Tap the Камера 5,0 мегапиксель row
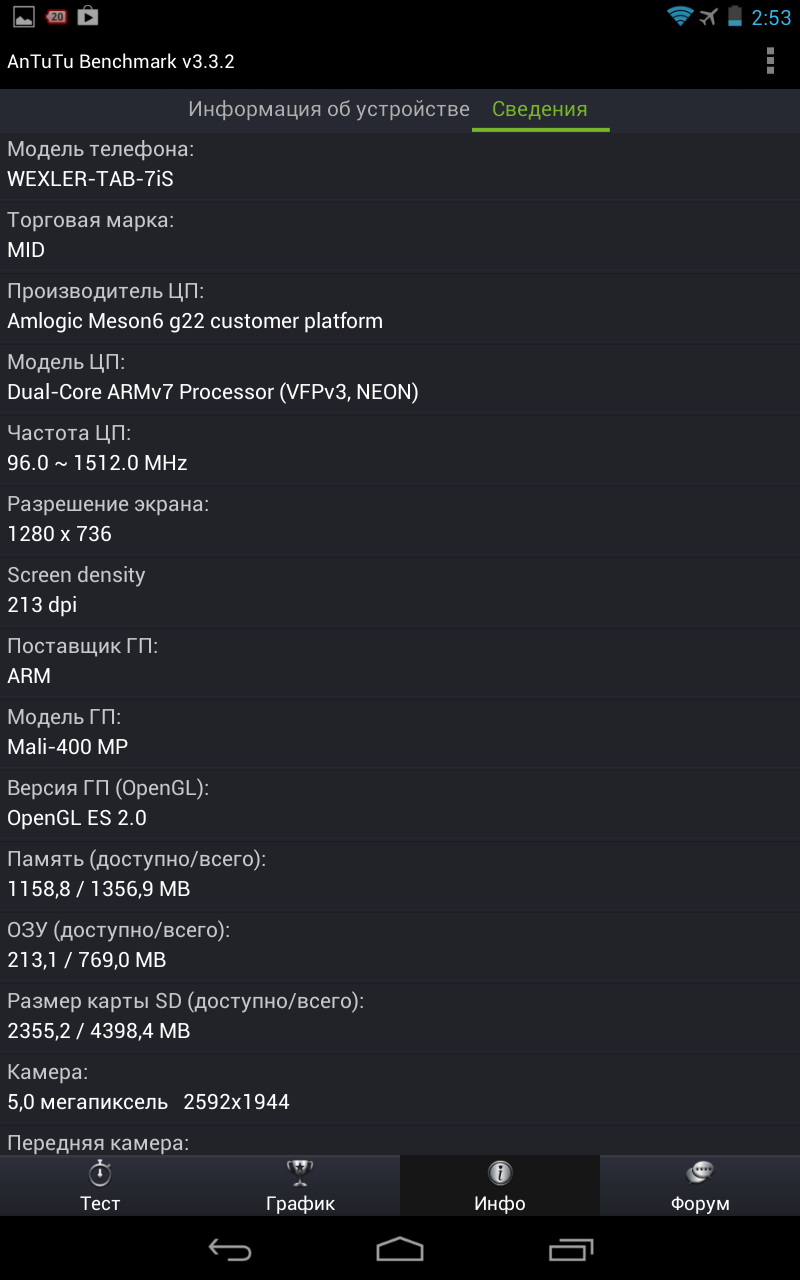 point(400,1088)
